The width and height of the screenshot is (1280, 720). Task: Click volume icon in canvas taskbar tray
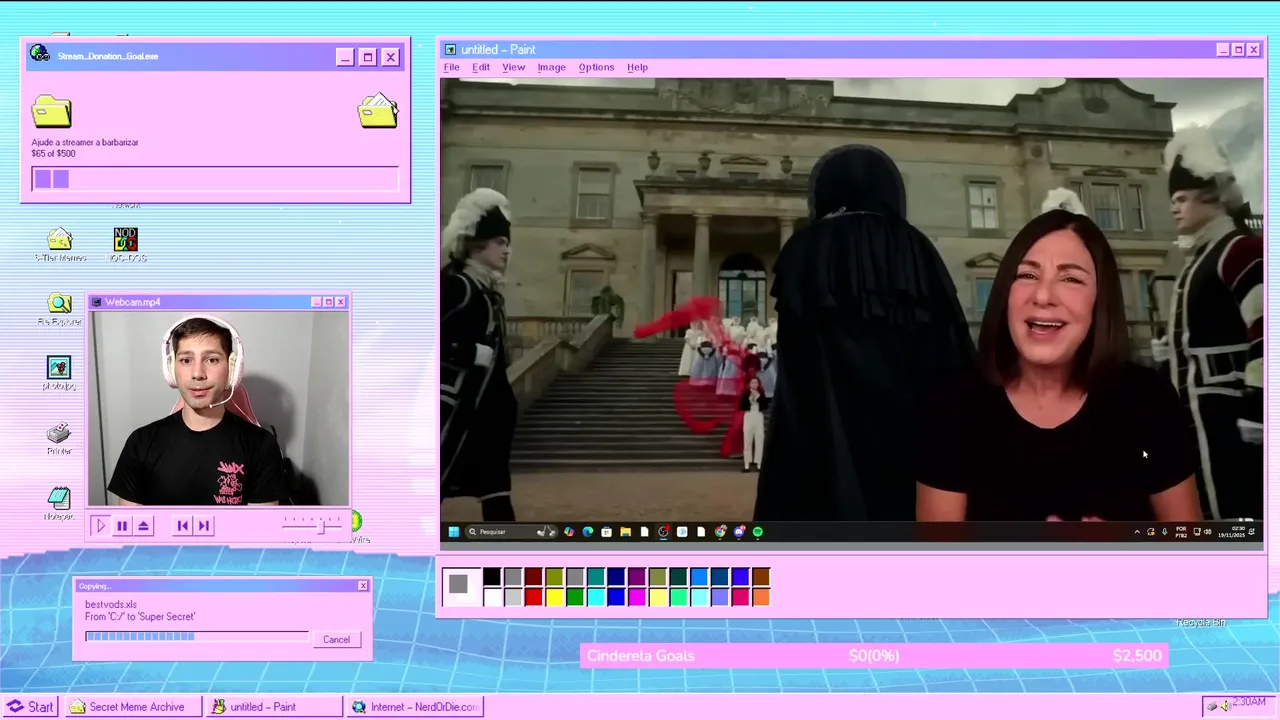[1208, 532]
